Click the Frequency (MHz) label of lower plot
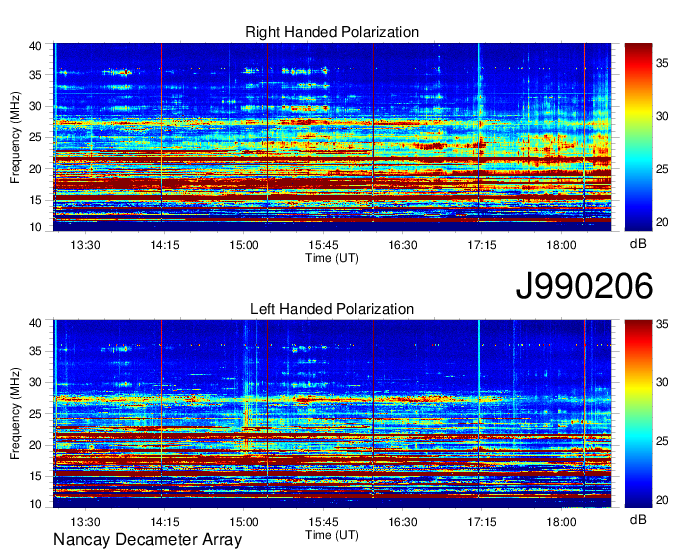 pos(15,414)
